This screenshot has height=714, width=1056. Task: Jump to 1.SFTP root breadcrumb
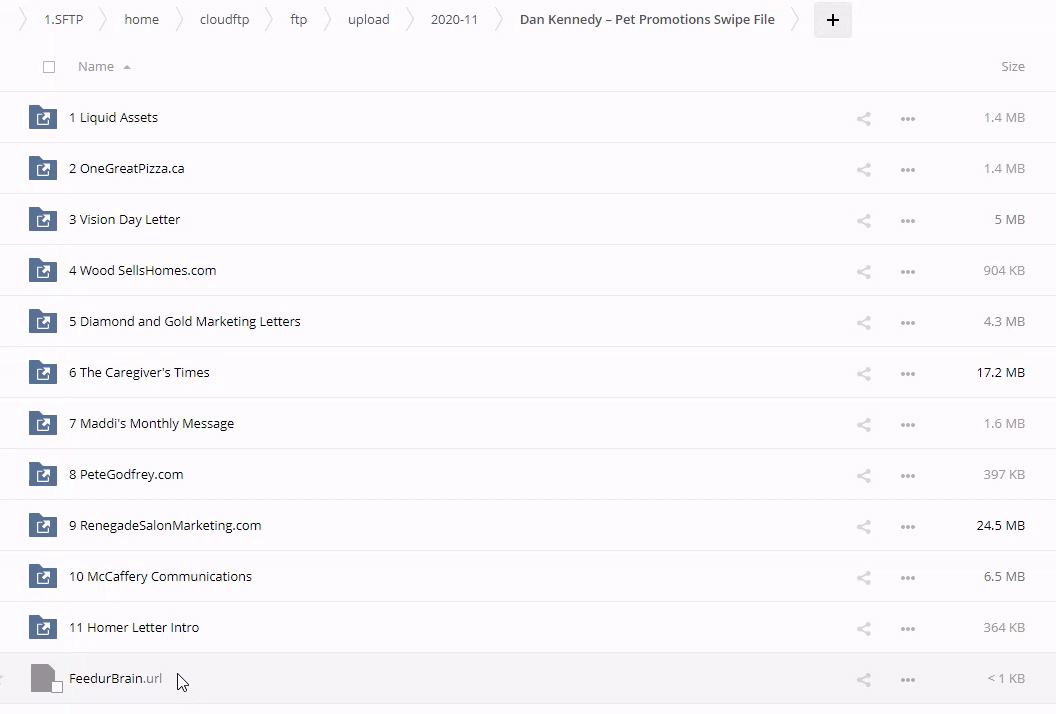click(x=63, y=20)
